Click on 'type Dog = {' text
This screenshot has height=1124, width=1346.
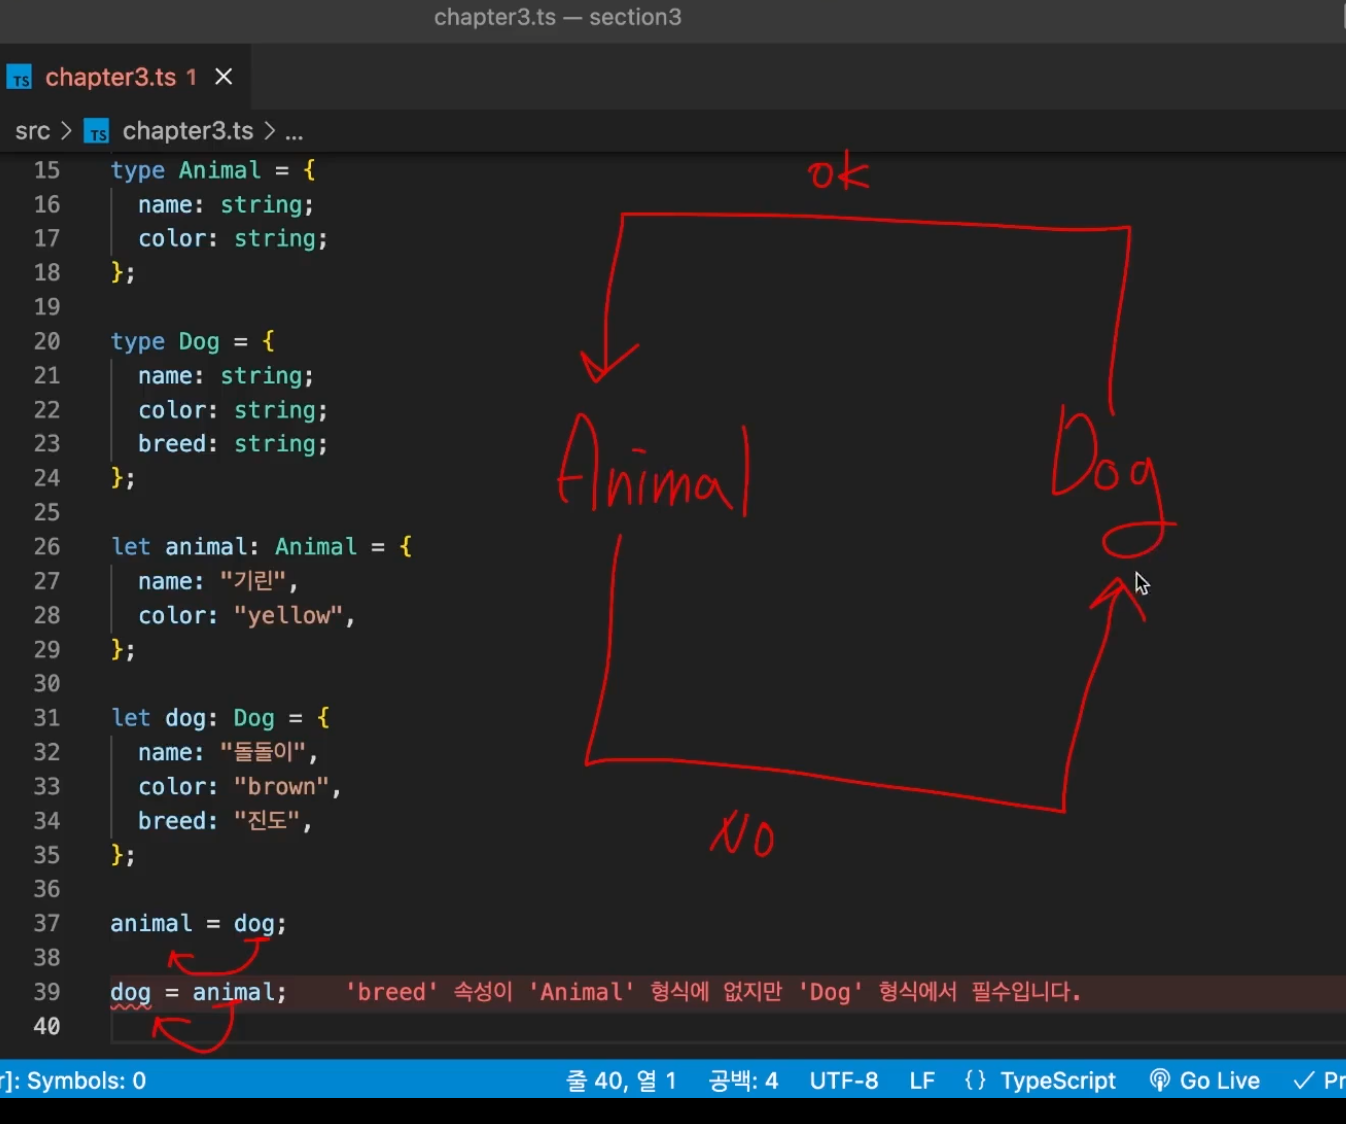point(192,342)
